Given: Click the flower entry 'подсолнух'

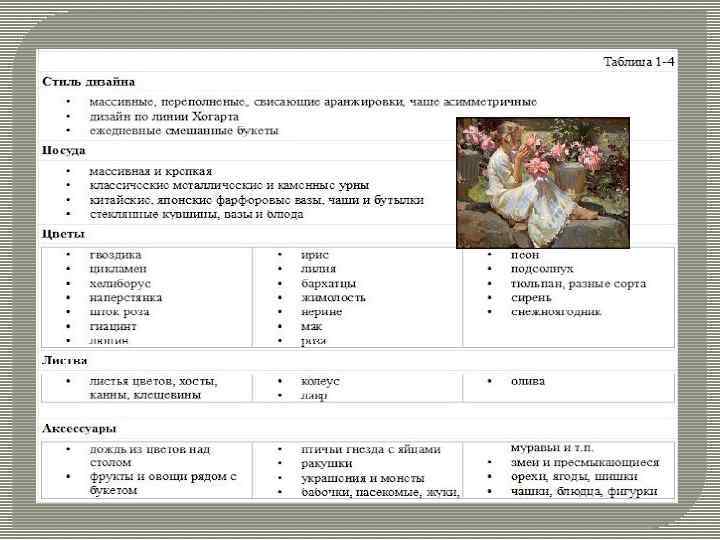Looking at the screenshot, I should [542, 269].
